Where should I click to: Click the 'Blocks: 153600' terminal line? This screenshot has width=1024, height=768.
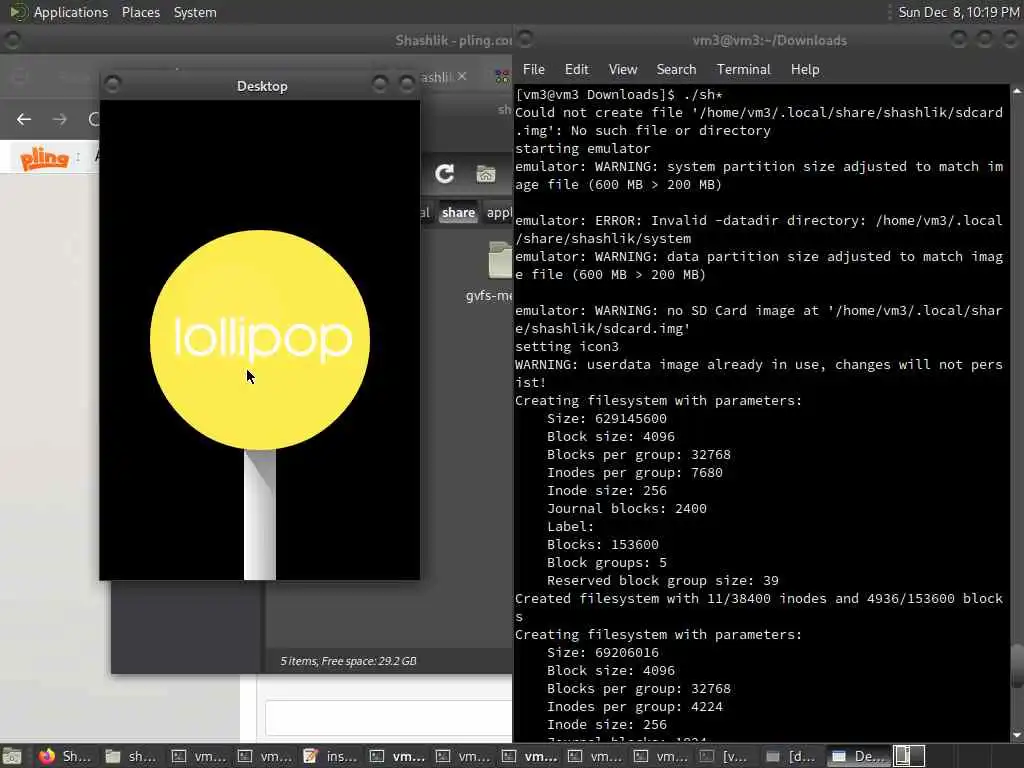click(x=603, y=544)
